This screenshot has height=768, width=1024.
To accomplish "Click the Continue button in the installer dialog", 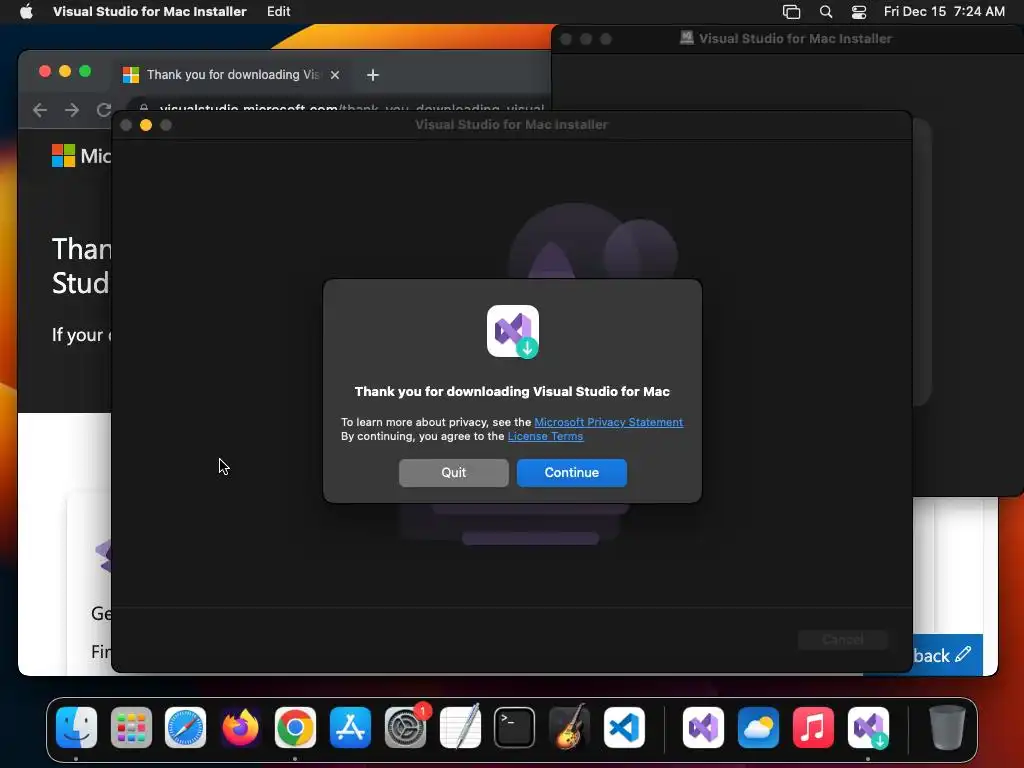I will [571, 472].
